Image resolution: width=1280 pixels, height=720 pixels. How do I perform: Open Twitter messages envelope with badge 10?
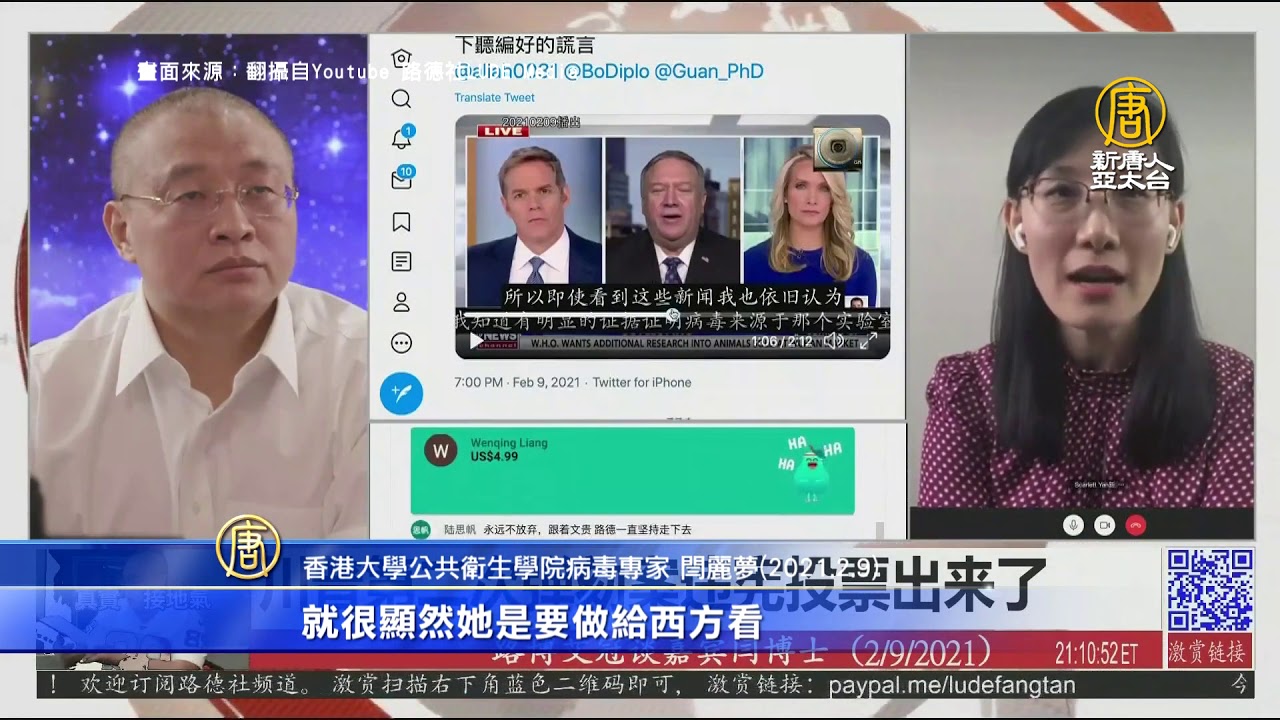pos(402,179)
